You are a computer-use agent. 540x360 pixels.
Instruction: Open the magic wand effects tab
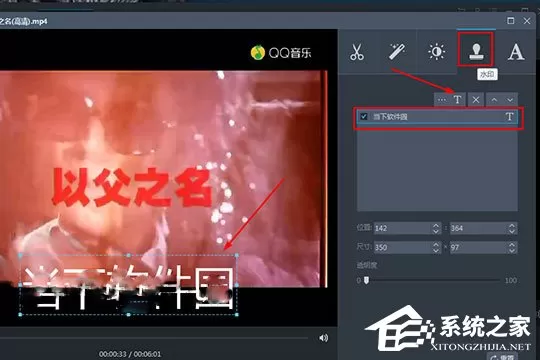(x=397, y=52)
